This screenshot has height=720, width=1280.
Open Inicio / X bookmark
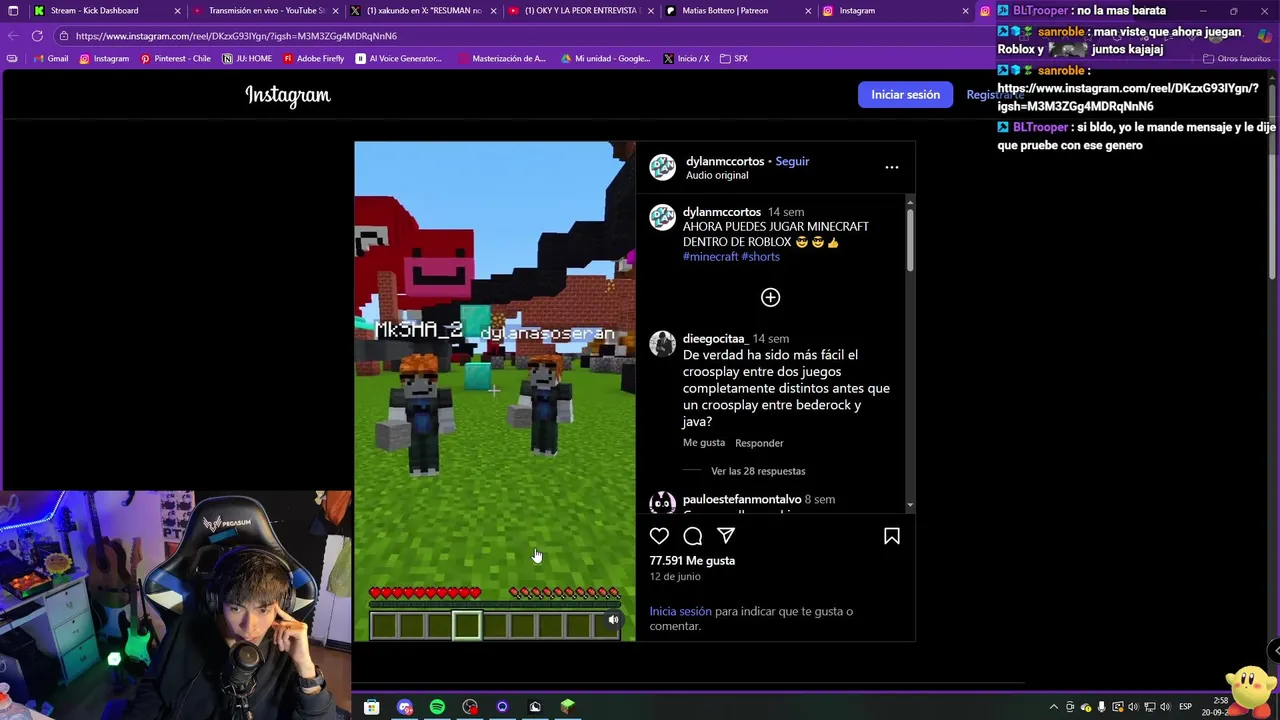(686, 59)
